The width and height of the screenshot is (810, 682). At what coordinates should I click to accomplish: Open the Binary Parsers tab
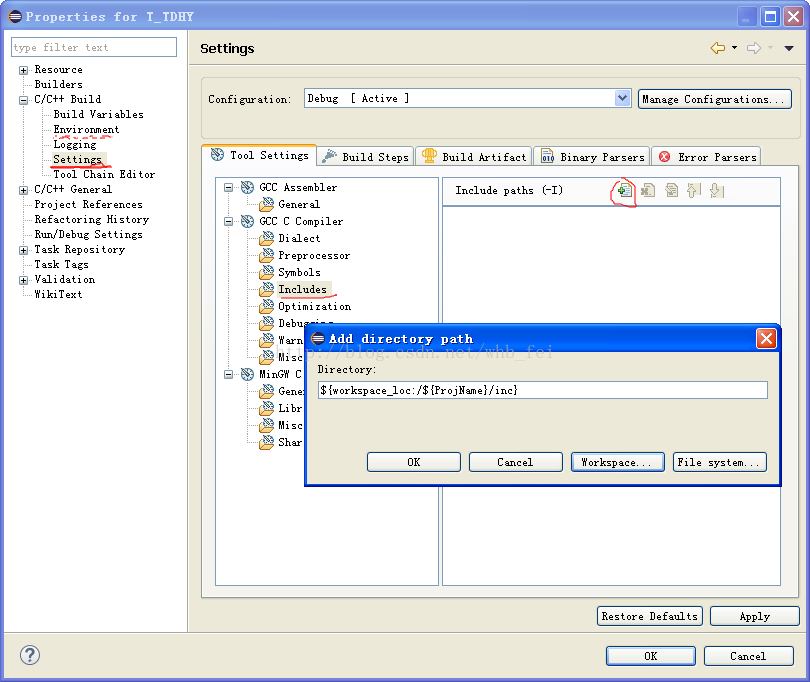pos(592,156)
